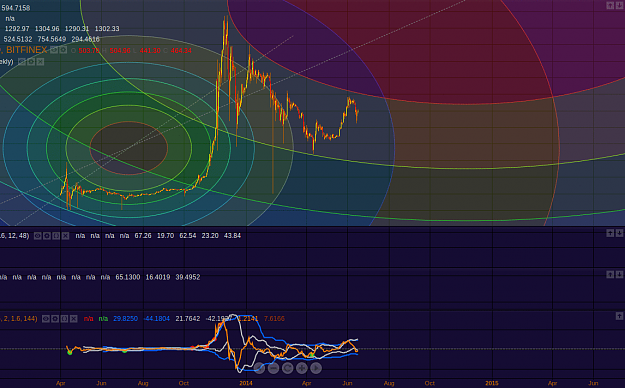Toggle visibility of the (weekly) indicator

22,62
